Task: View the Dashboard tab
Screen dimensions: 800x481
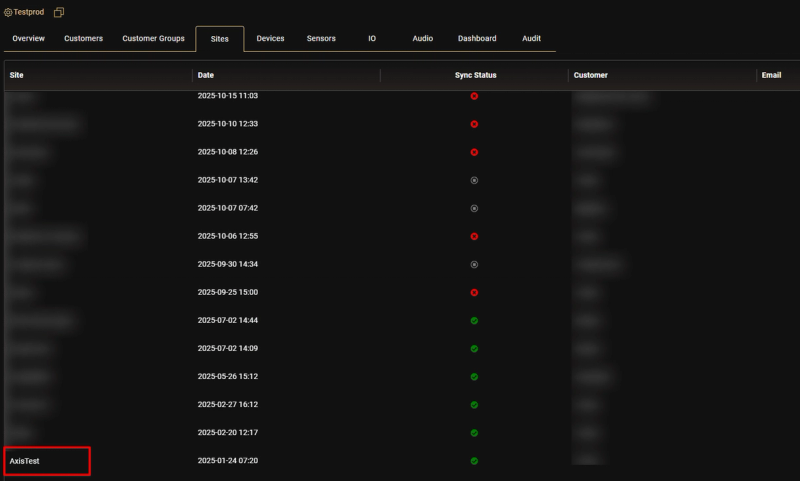Action: [477, 38]
